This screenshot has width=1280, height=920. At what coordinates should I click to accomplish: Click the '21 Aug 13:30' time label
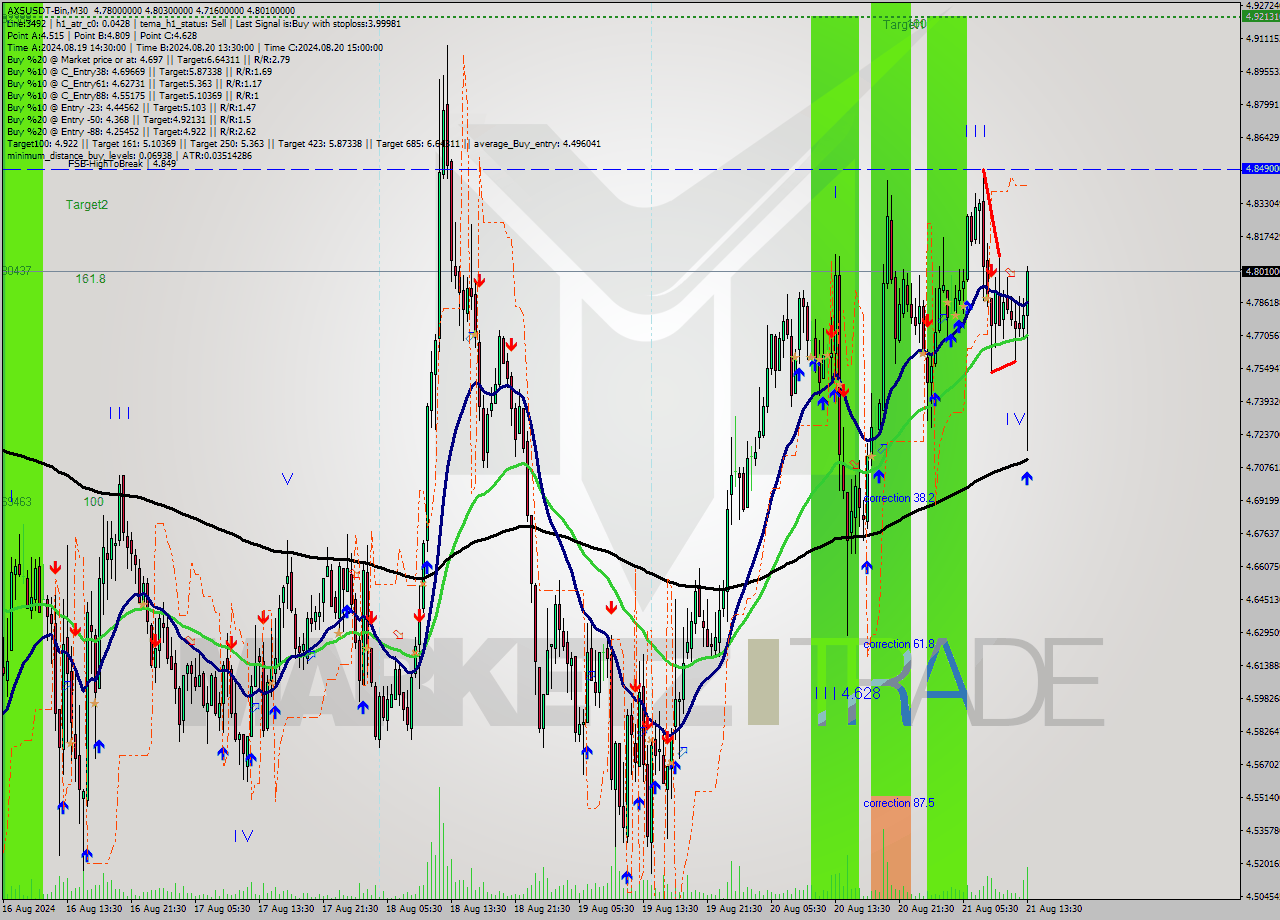(x=1053, y=909)
